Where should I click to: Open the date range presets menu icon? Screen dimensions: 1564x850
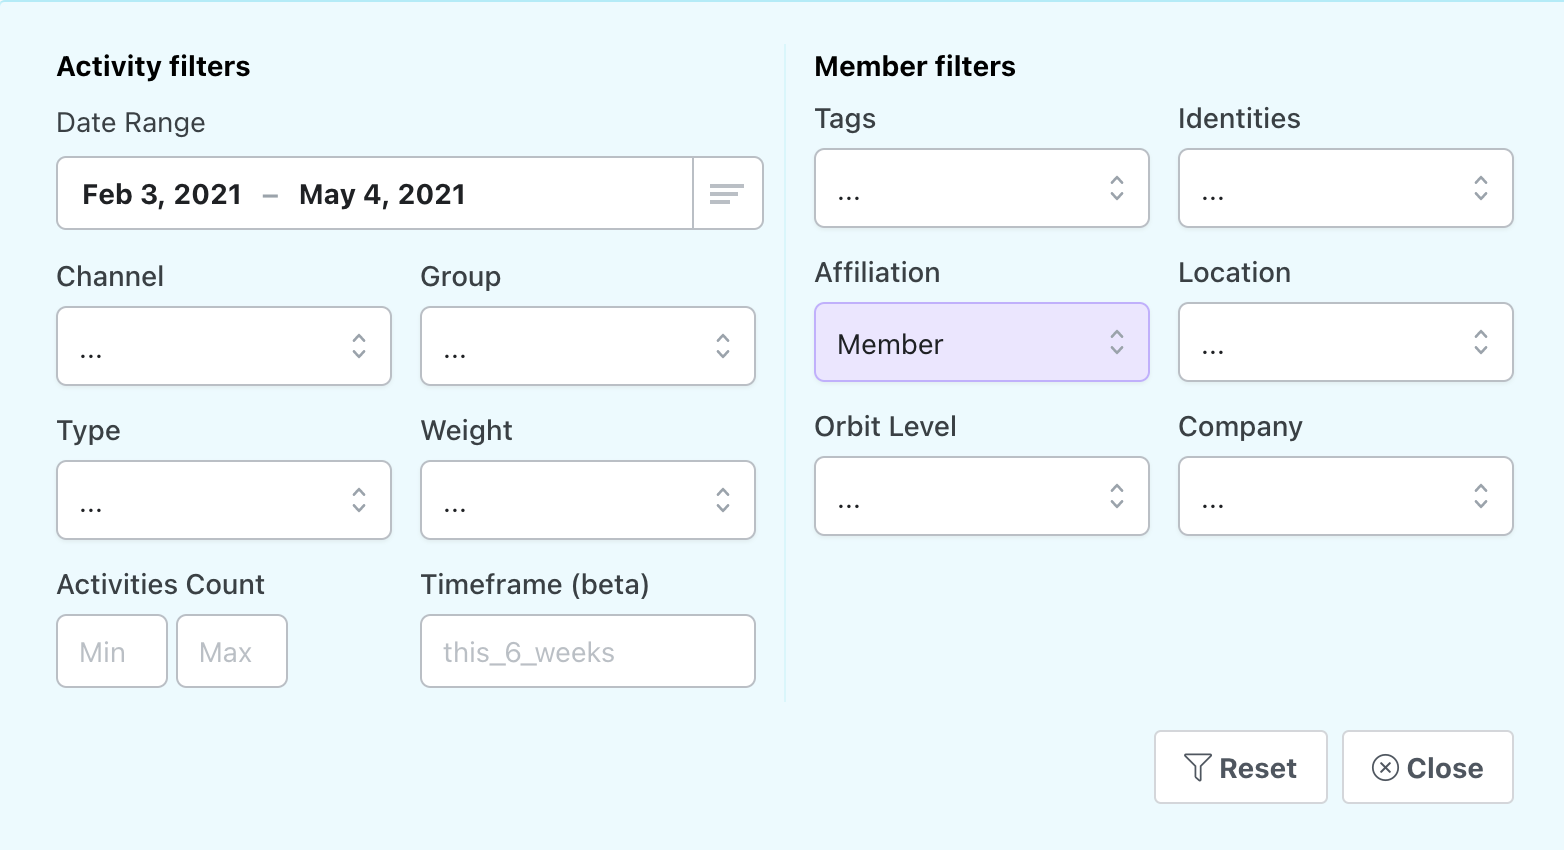pos(727,194)
